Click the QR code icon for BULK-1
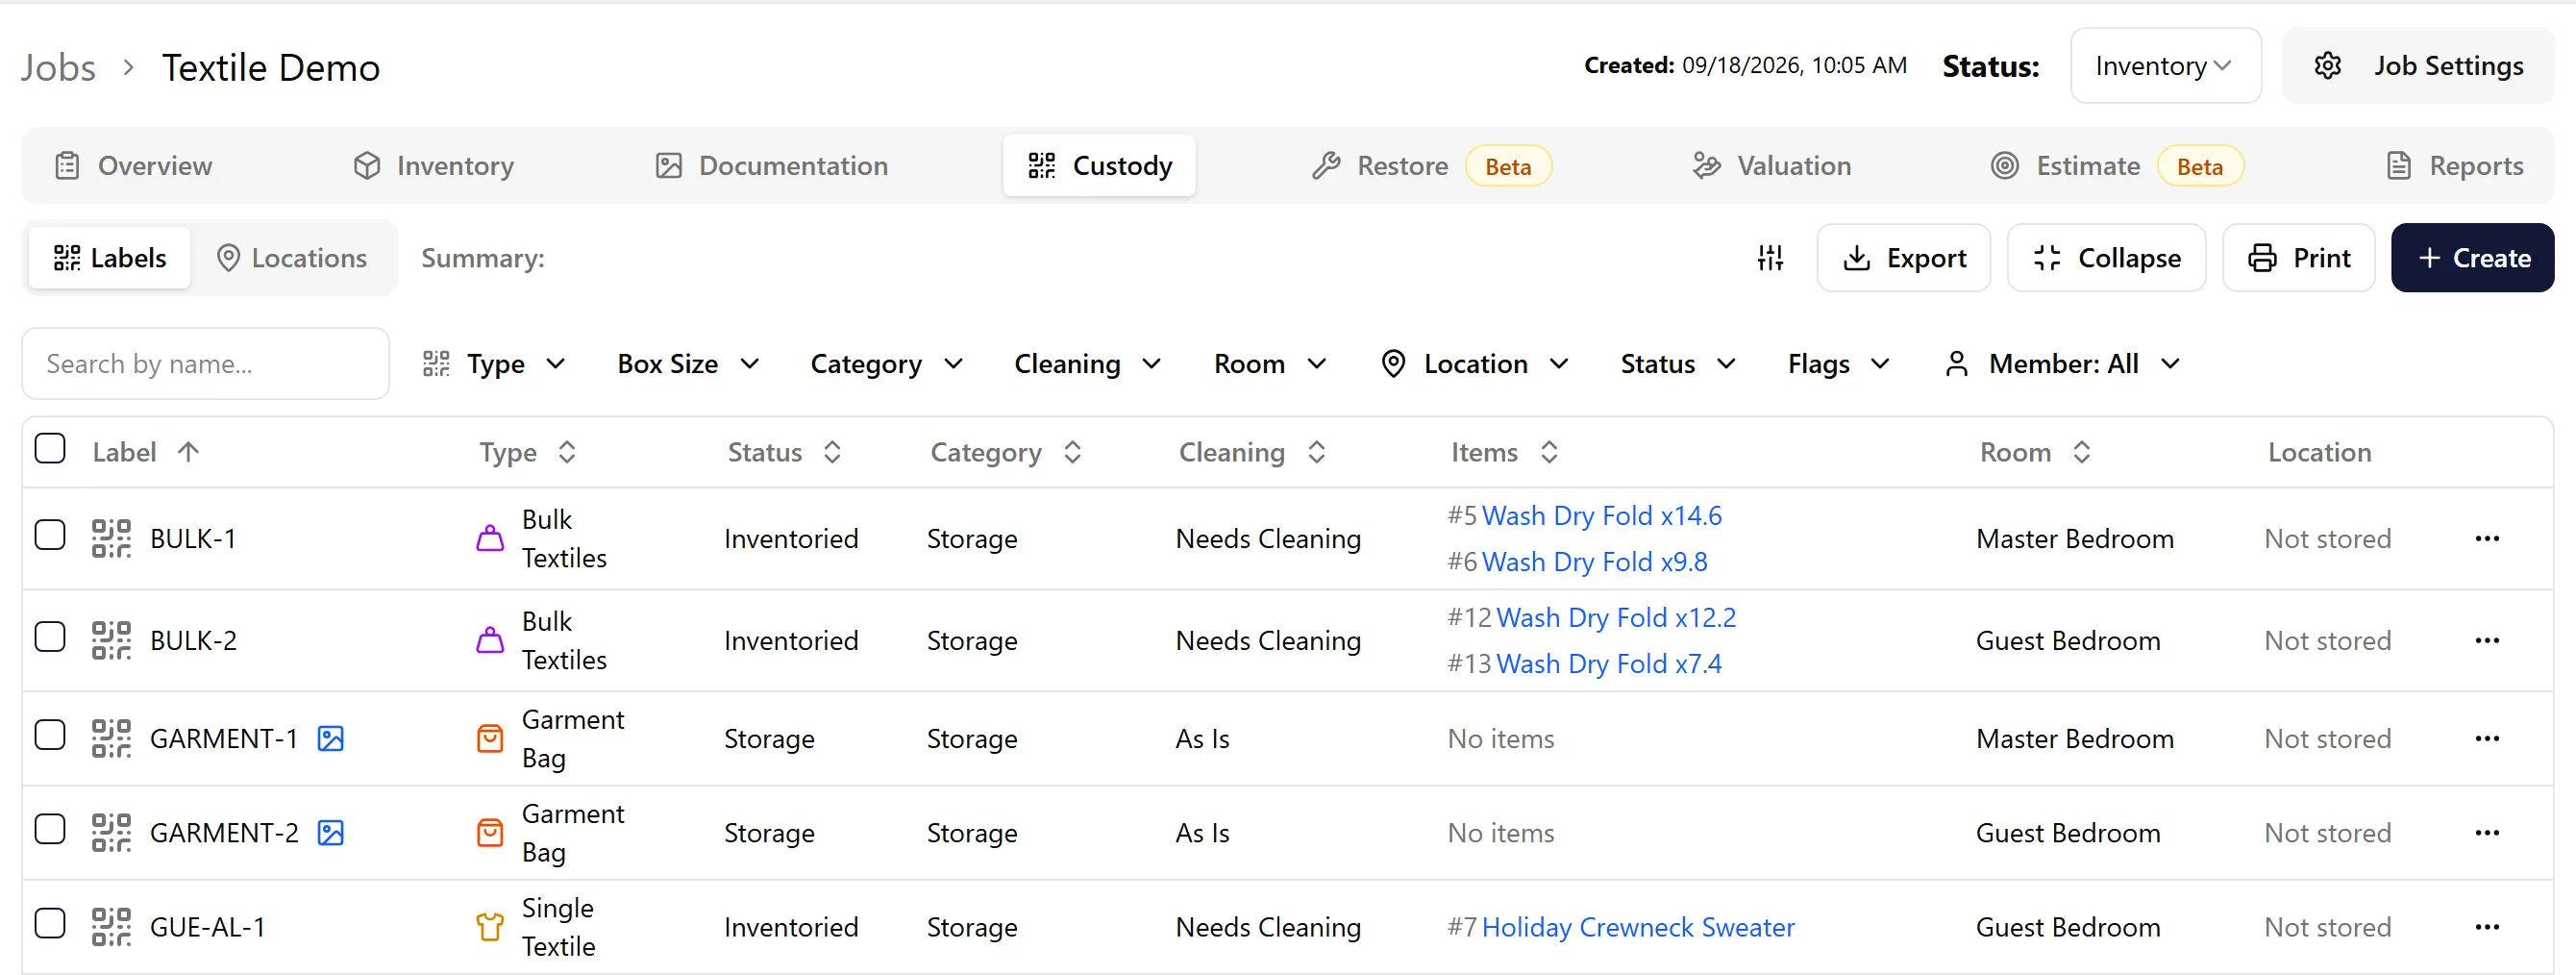Screen dimensions: 2576x975 point(111,538)
